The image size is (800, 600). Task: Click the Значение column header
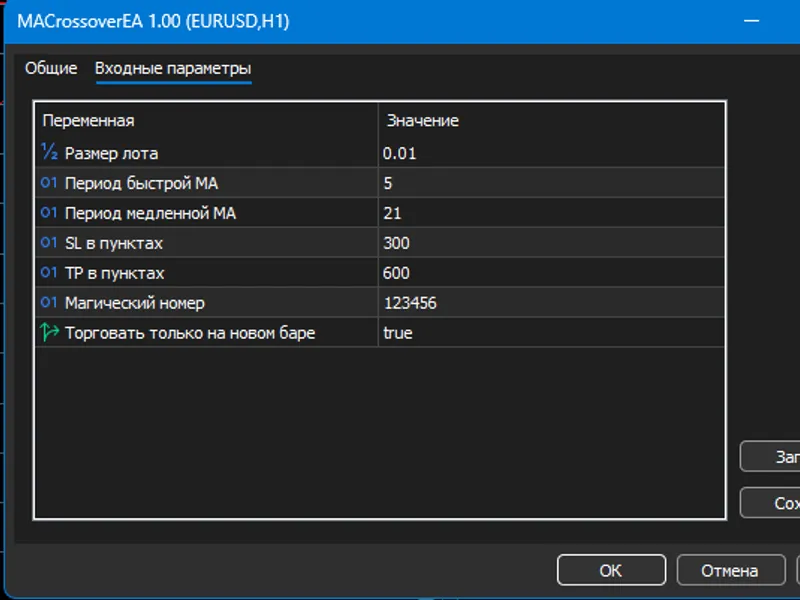pos(423,121)
